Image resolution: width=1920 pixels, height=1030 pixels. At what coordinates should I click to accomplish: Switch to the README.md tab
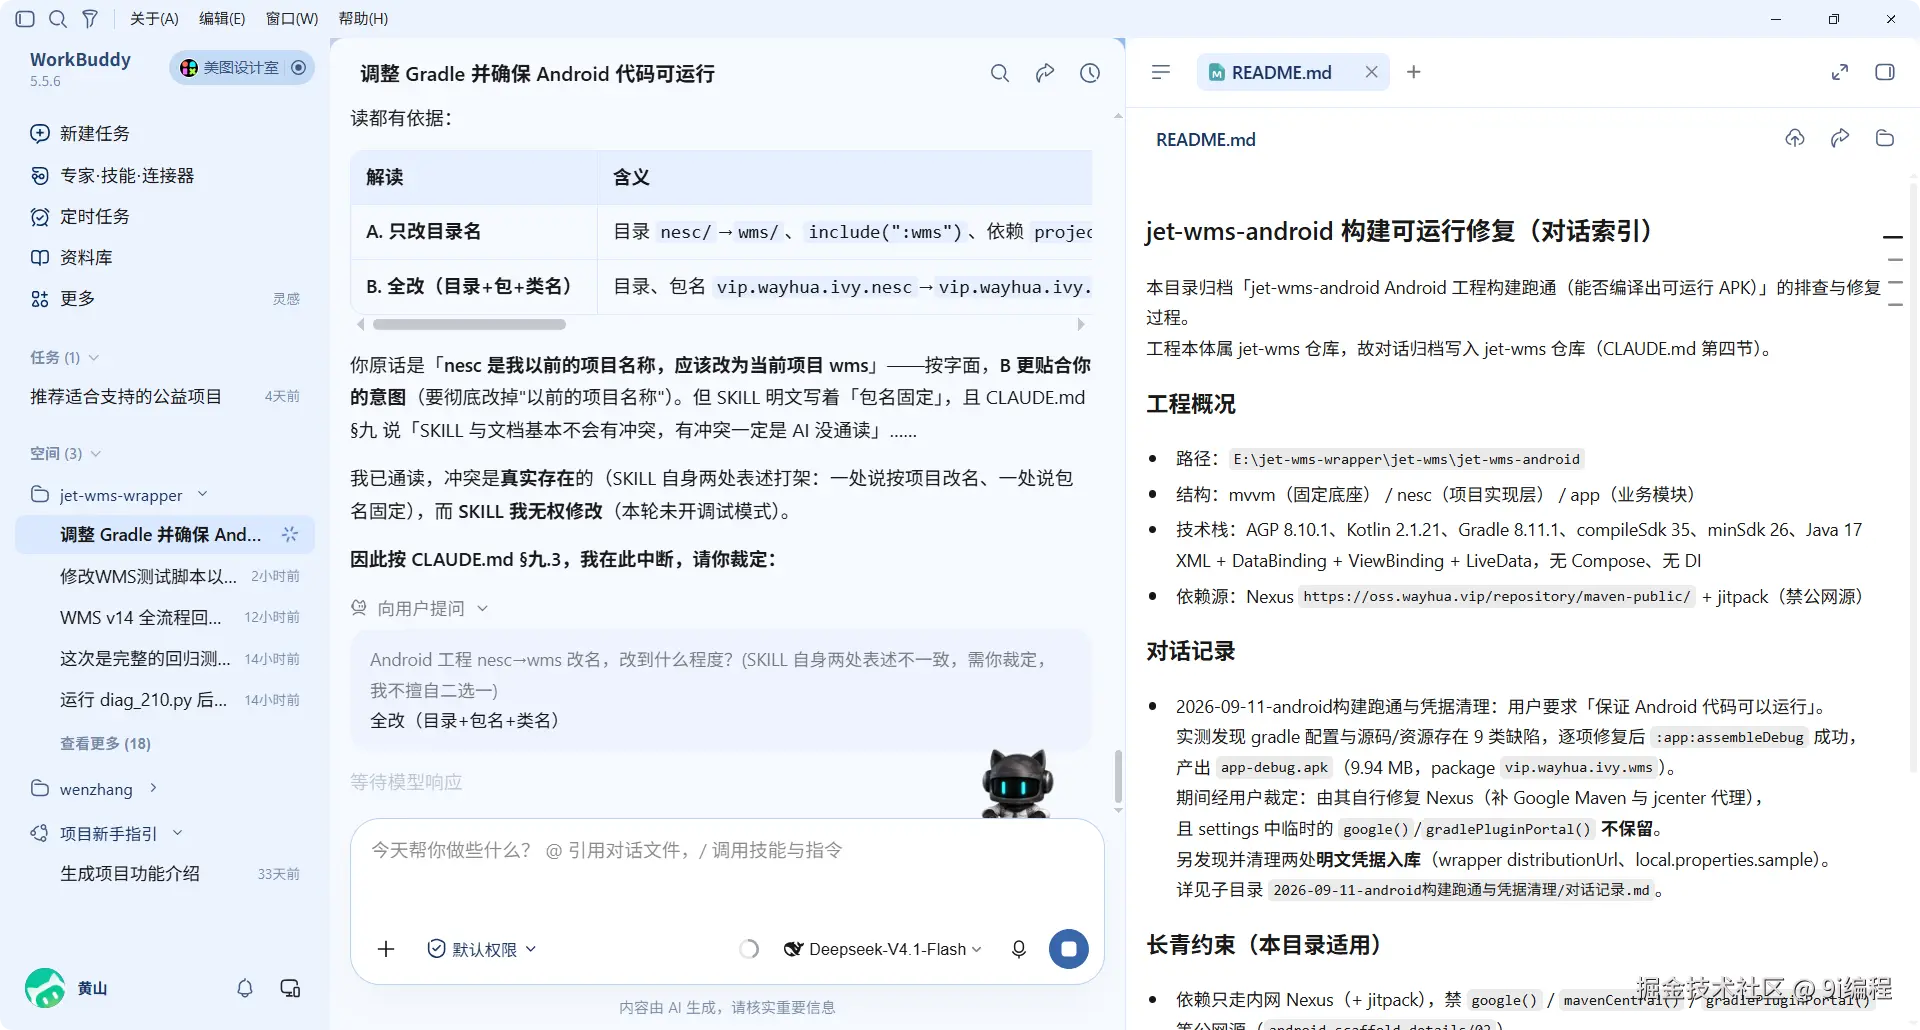[1280, 72]
